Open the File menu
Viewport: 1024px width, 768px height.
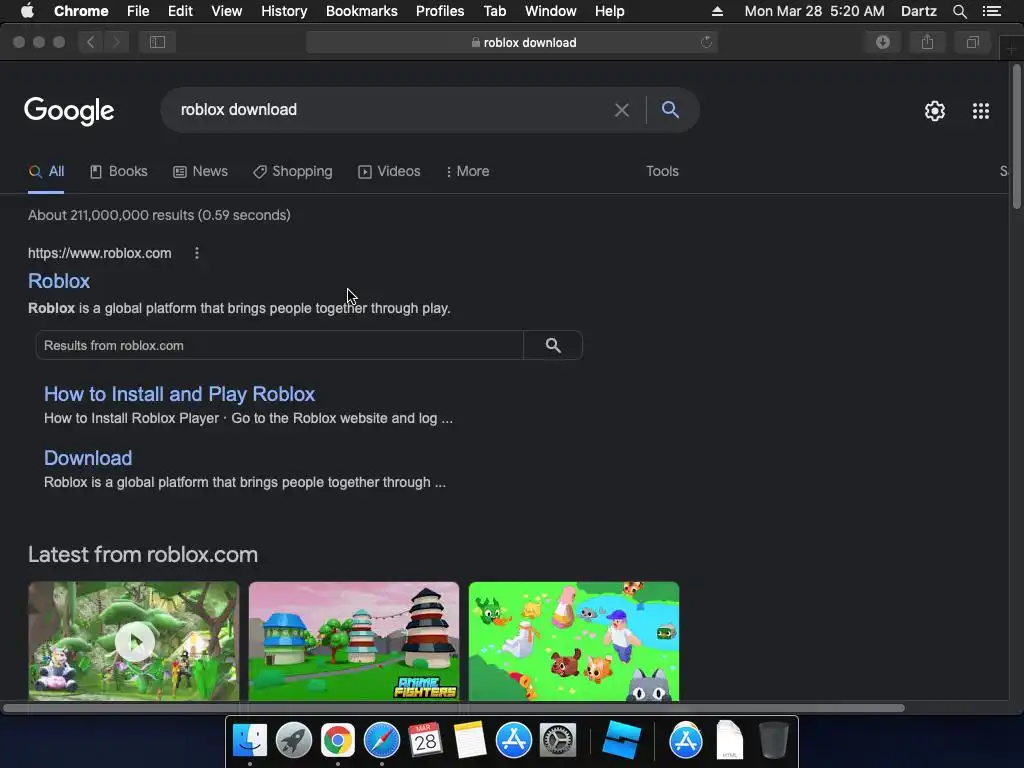pos(138,11)
